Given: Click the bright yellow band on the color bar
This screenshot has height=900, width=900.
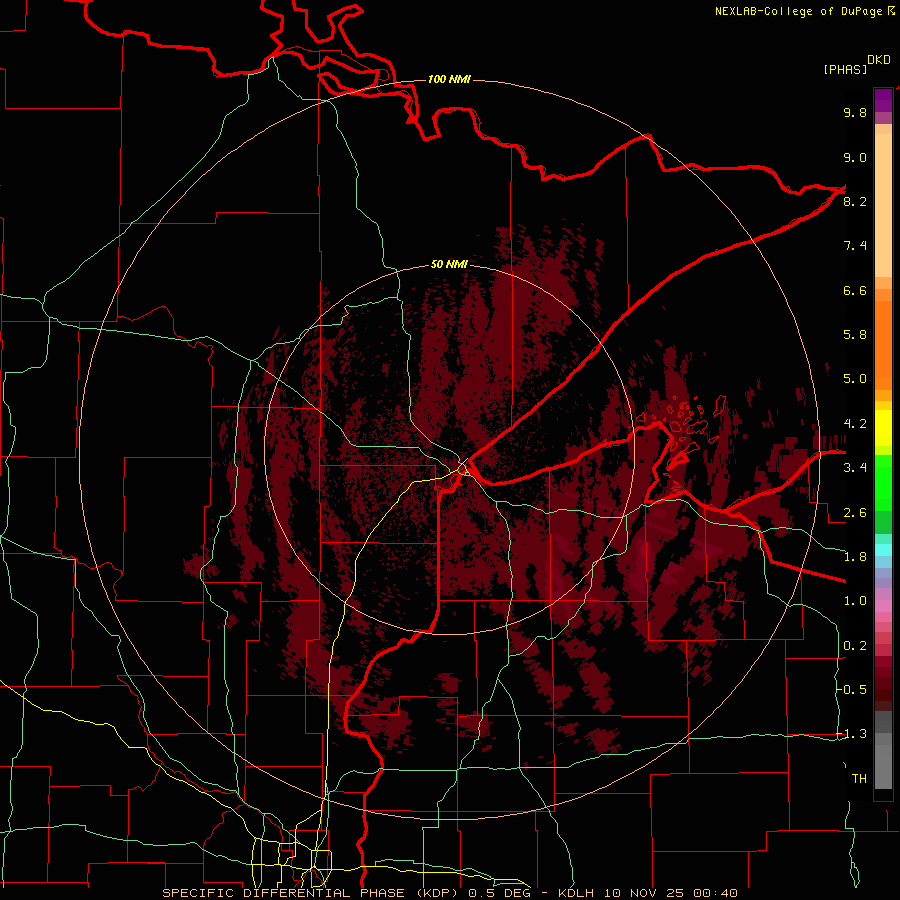Looking at the screenshot, I should (x=883, y=428).
